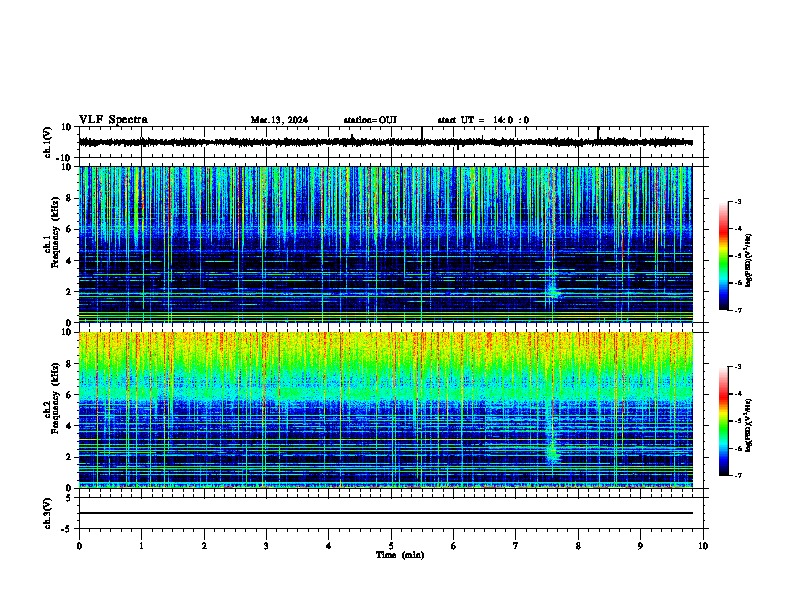Screen dimensions: 792x612
Task: Click the ch.1 spectrogram color scale bar
Action: (723, 256)
